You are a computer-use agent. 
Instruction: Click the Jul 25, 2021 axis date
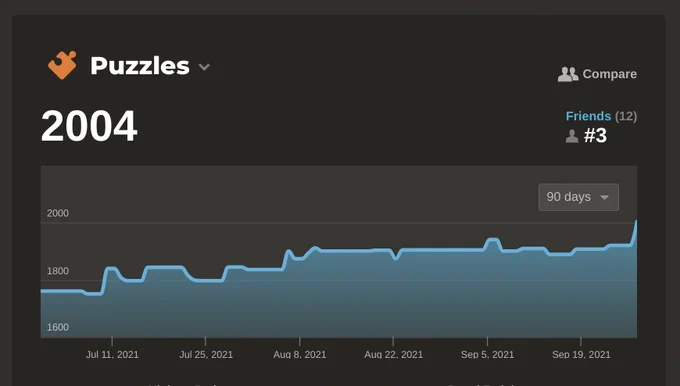[206, 354]
